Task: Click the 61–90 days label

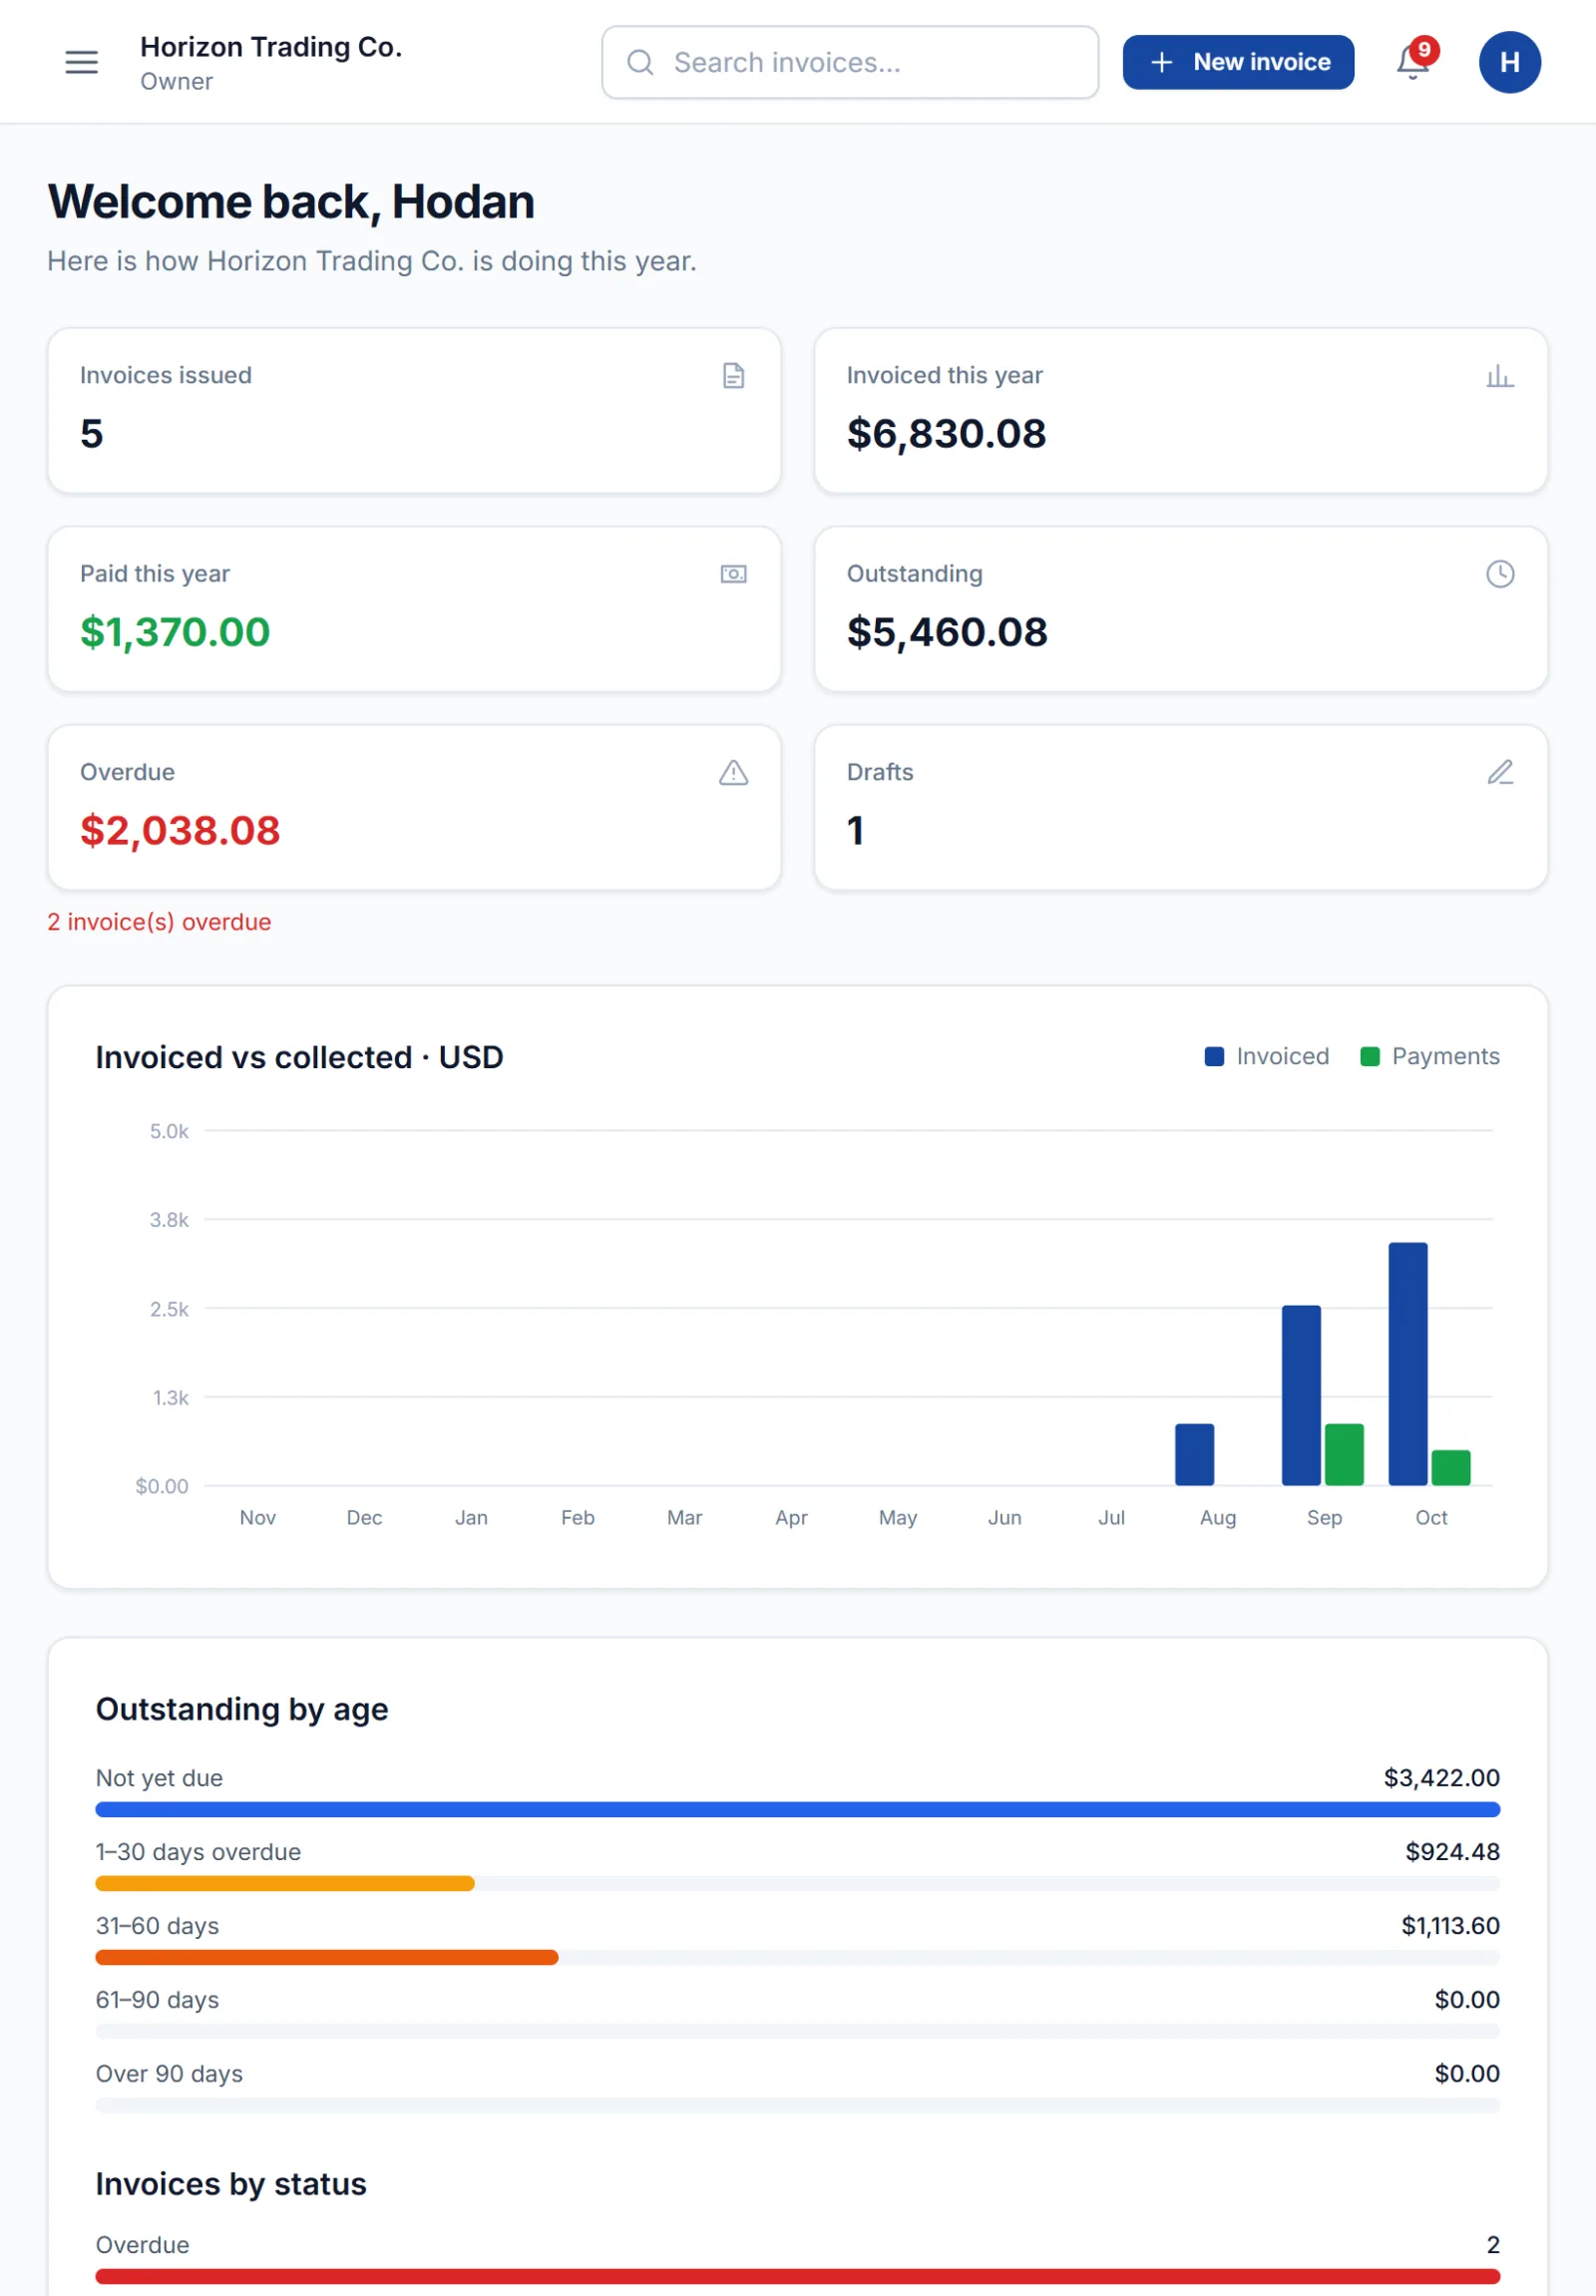Action: pyautogui.click(x=157, y=1999)
